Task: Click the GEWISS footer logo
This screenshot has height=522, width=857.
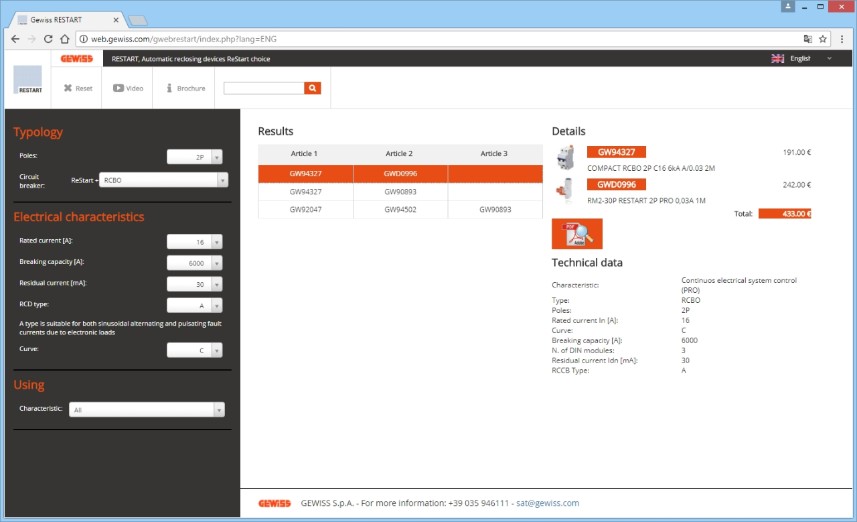Action: pos(274,503)
